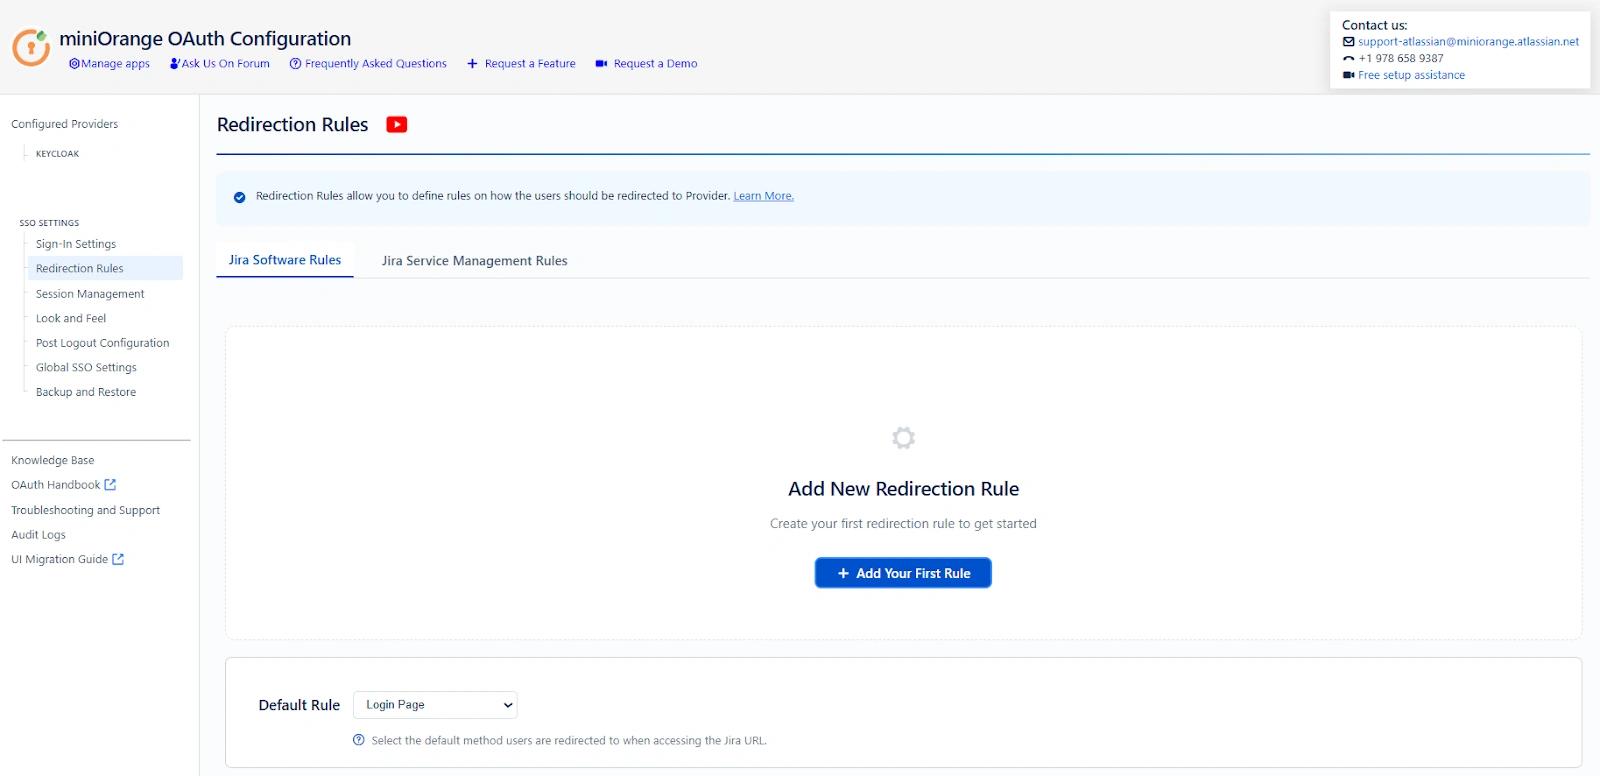Click the support email address link

pyautogui.click(x=1468, y=42)
